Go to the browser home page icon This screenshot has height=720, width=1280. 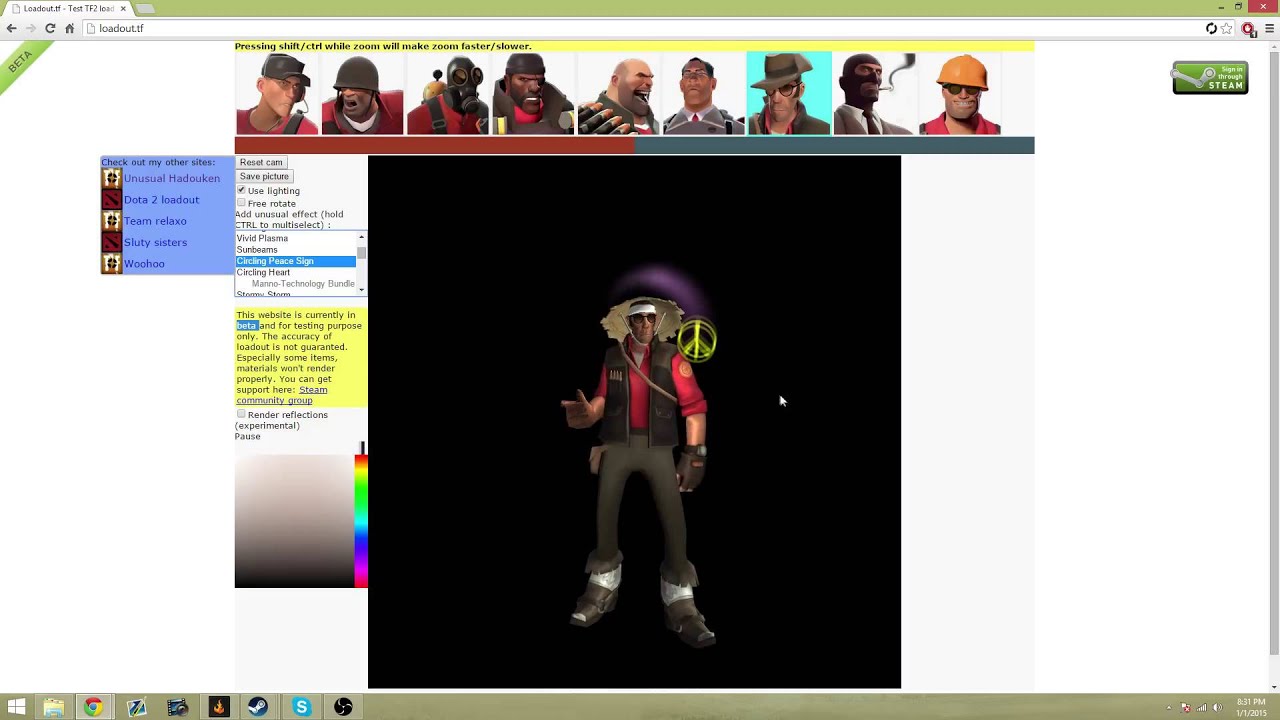point(69,28)
